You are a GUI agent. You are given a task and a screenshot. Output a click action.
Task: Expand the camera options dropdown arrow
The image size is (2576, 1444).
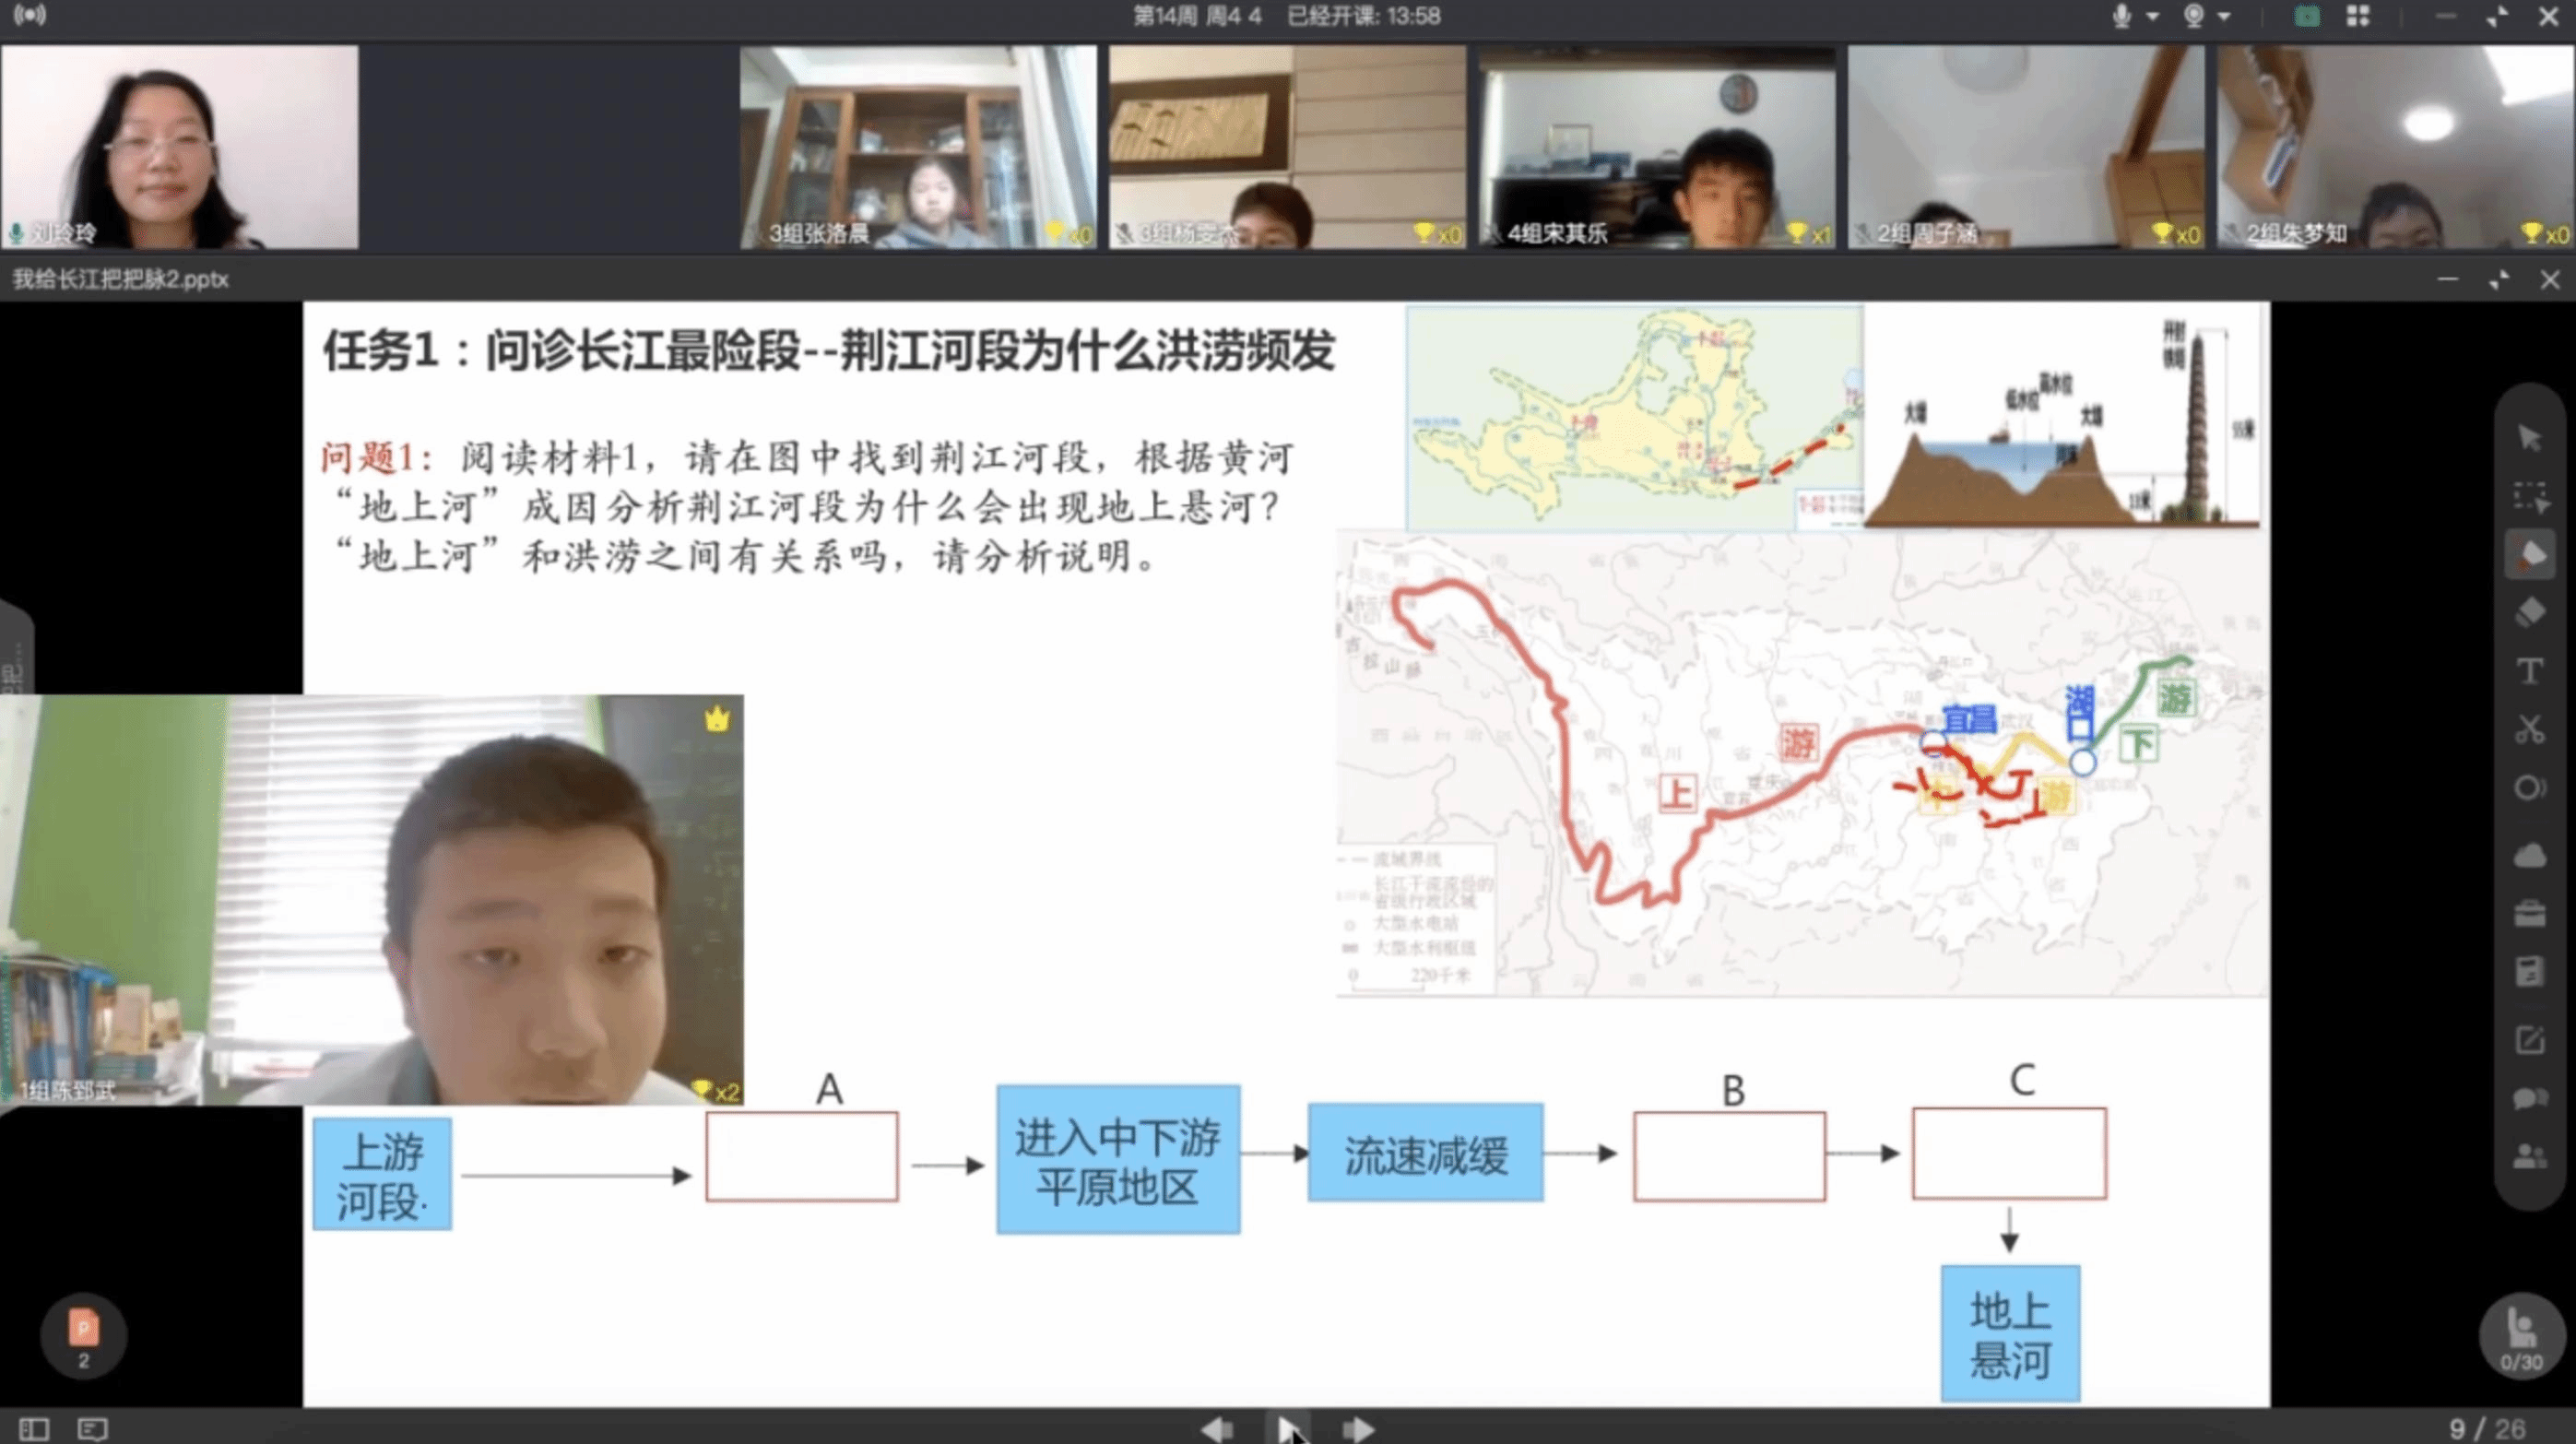(x=2223, y=16)
